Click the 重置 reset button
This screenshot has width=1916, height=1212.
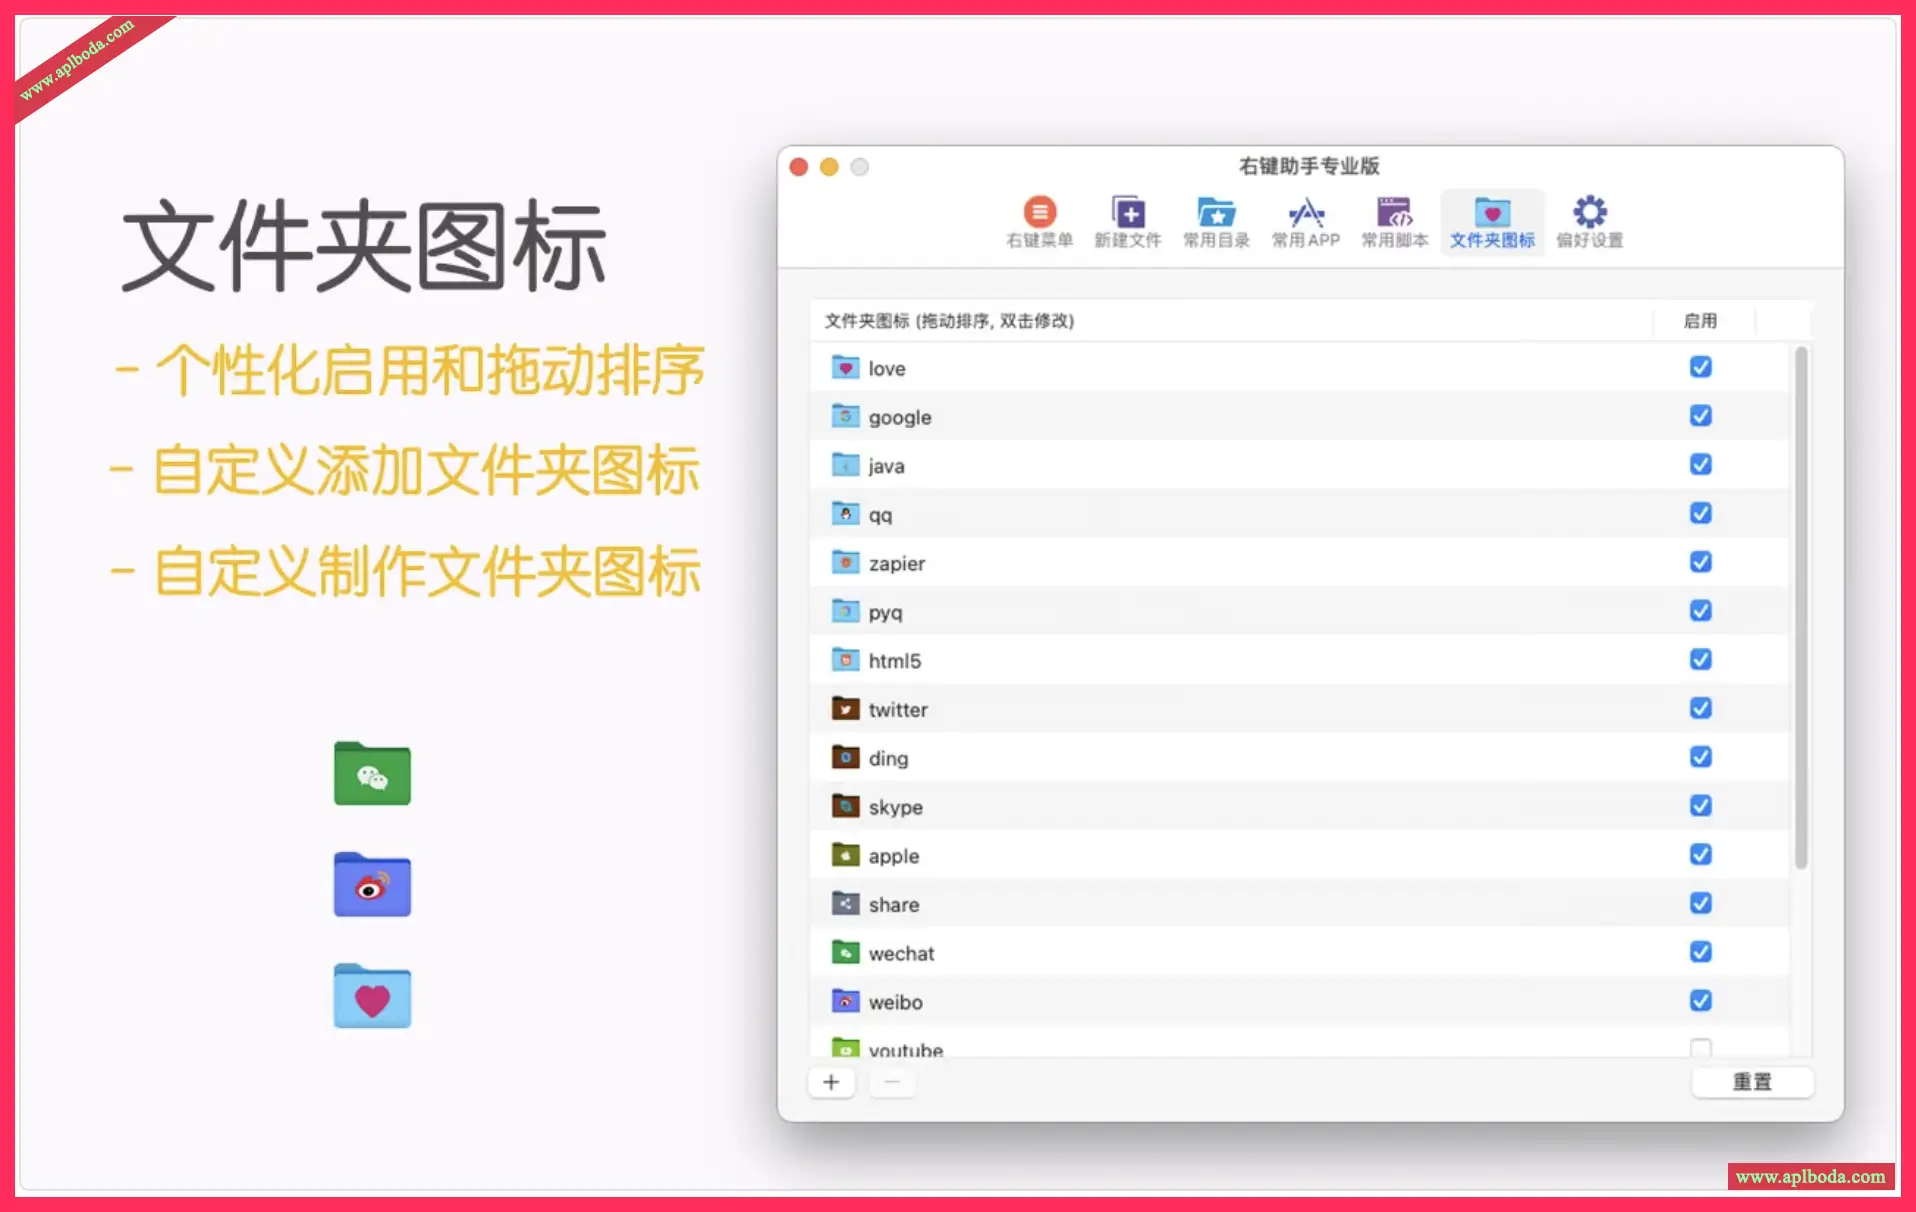[x=1751, y=1082]
